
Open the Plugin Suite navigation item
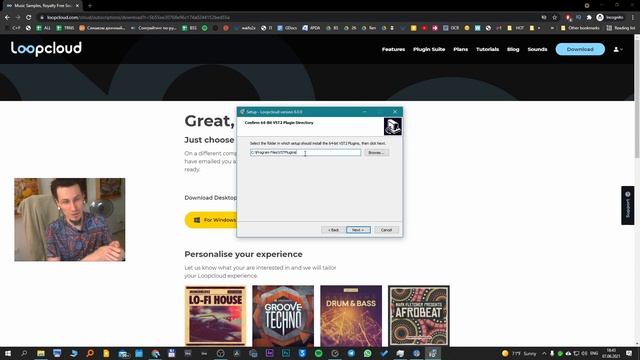(429, 49)
